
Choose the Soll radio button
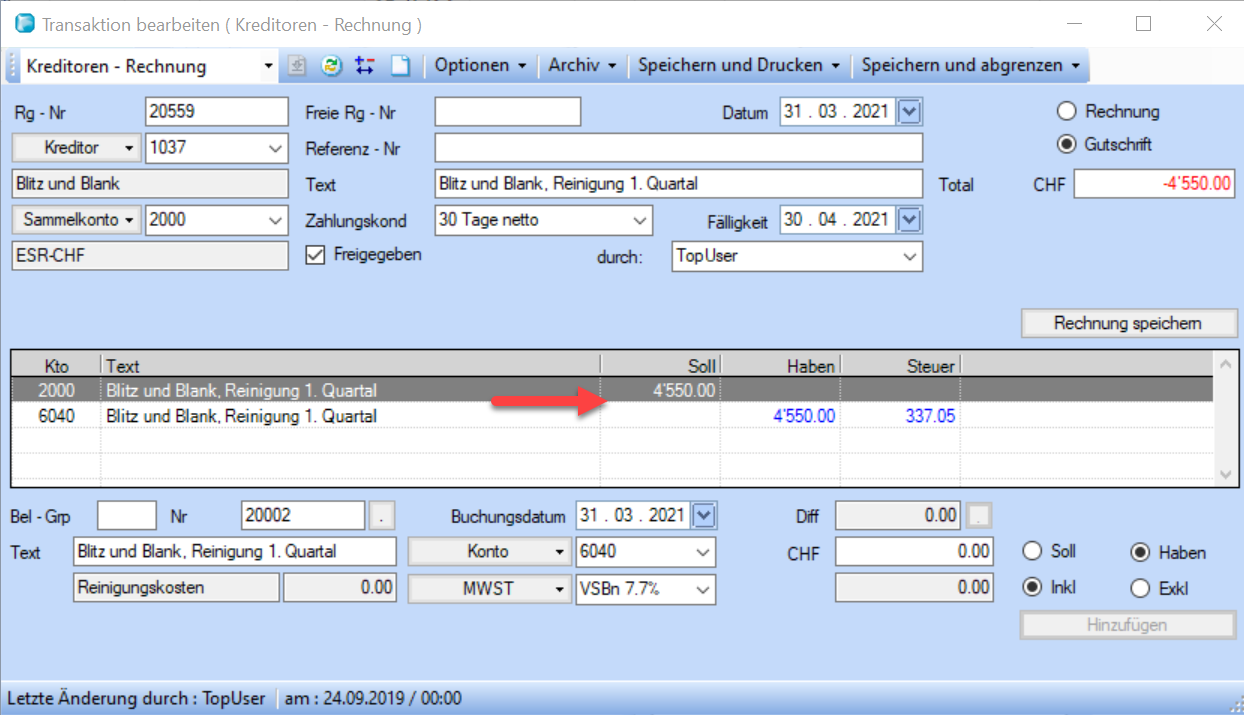click(1032, 552)
